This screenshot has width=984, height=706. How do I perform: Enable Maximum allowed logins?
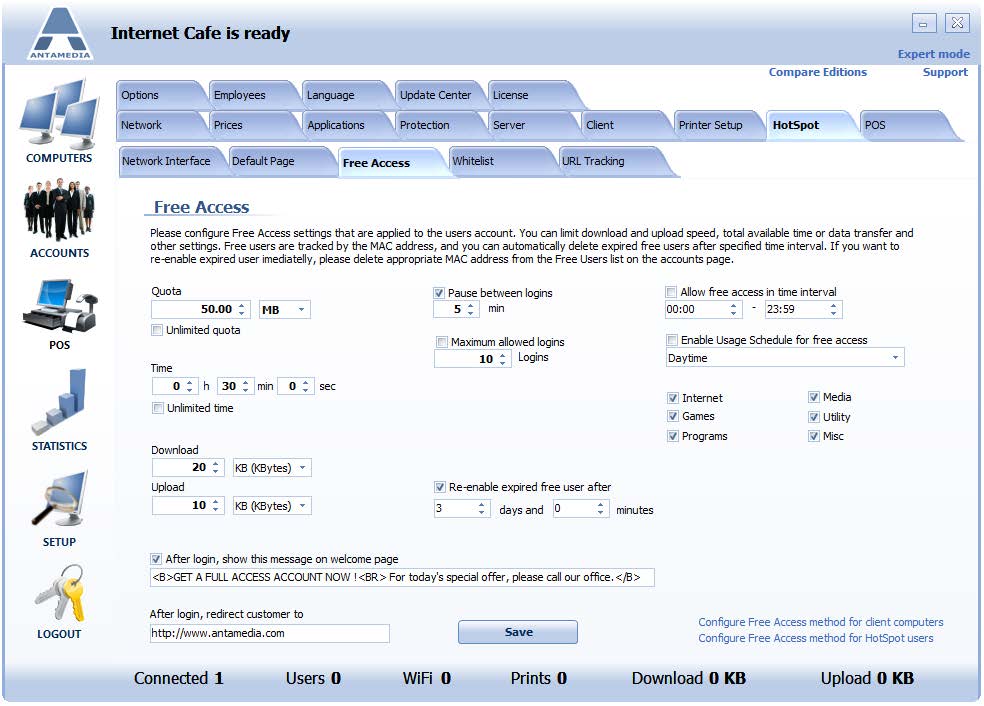coord(442,342)
